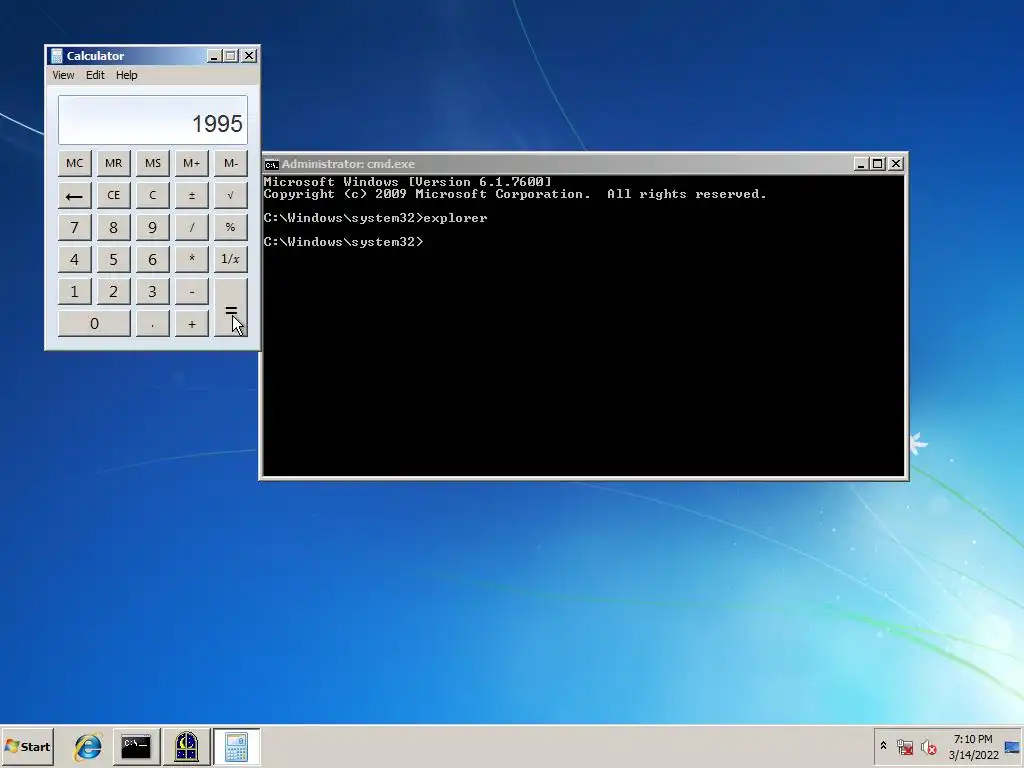Open the window-icon app on taskbar
The image size is (1024, 768).
[187, 746]
